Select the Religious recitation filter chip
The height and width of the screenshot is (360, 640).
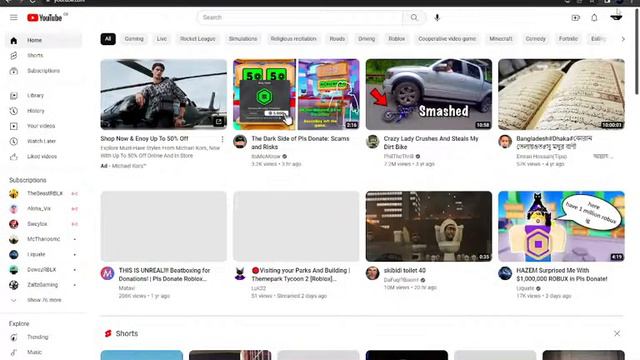(293, 39)
